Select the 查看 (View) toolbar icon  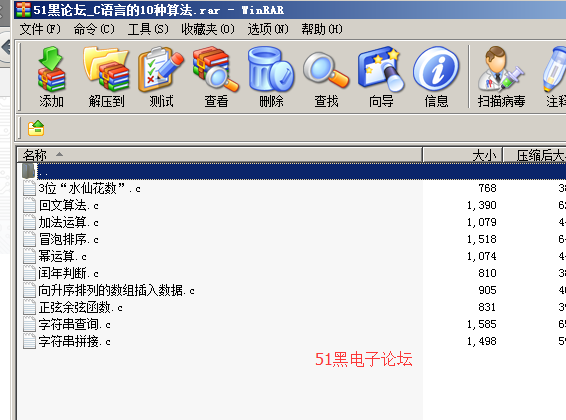pyautogui.click(x=216, y=76)
